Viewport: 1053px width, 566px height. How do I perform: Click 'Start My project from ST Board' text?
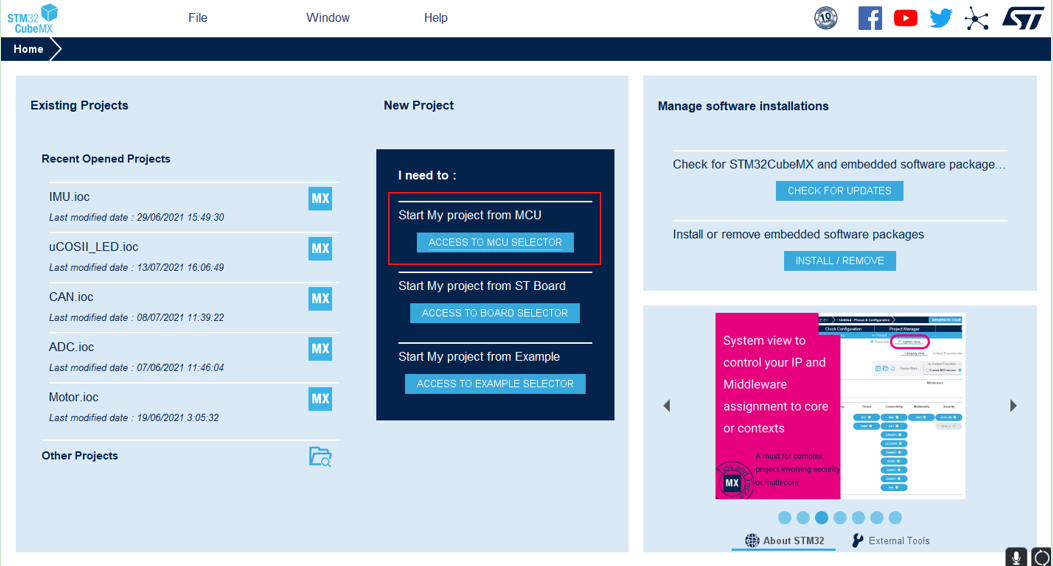tap(482, 286)
